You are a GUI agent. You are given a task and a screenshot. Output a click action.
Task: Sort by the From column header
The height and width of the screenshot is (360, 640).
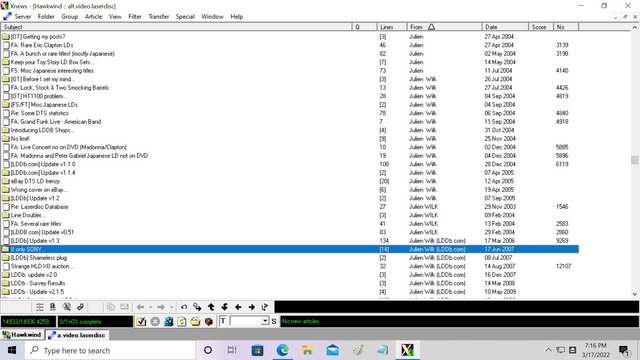444,27
